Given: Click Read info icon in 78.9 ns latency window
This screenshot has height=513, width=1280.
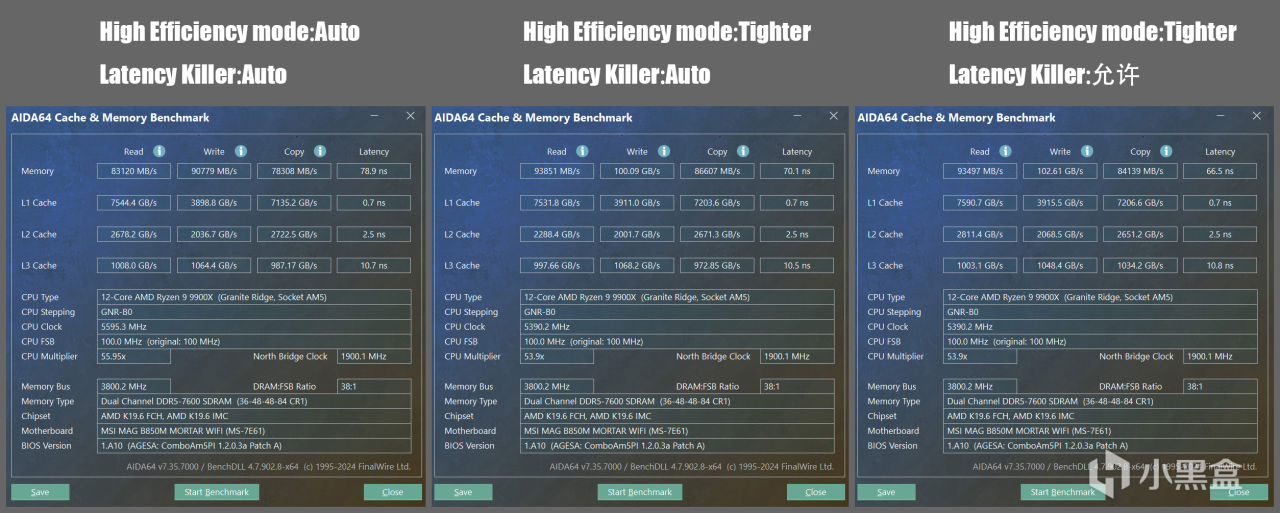Looking at the screenshot, I should pyautogui.click(x=160, y=151).
